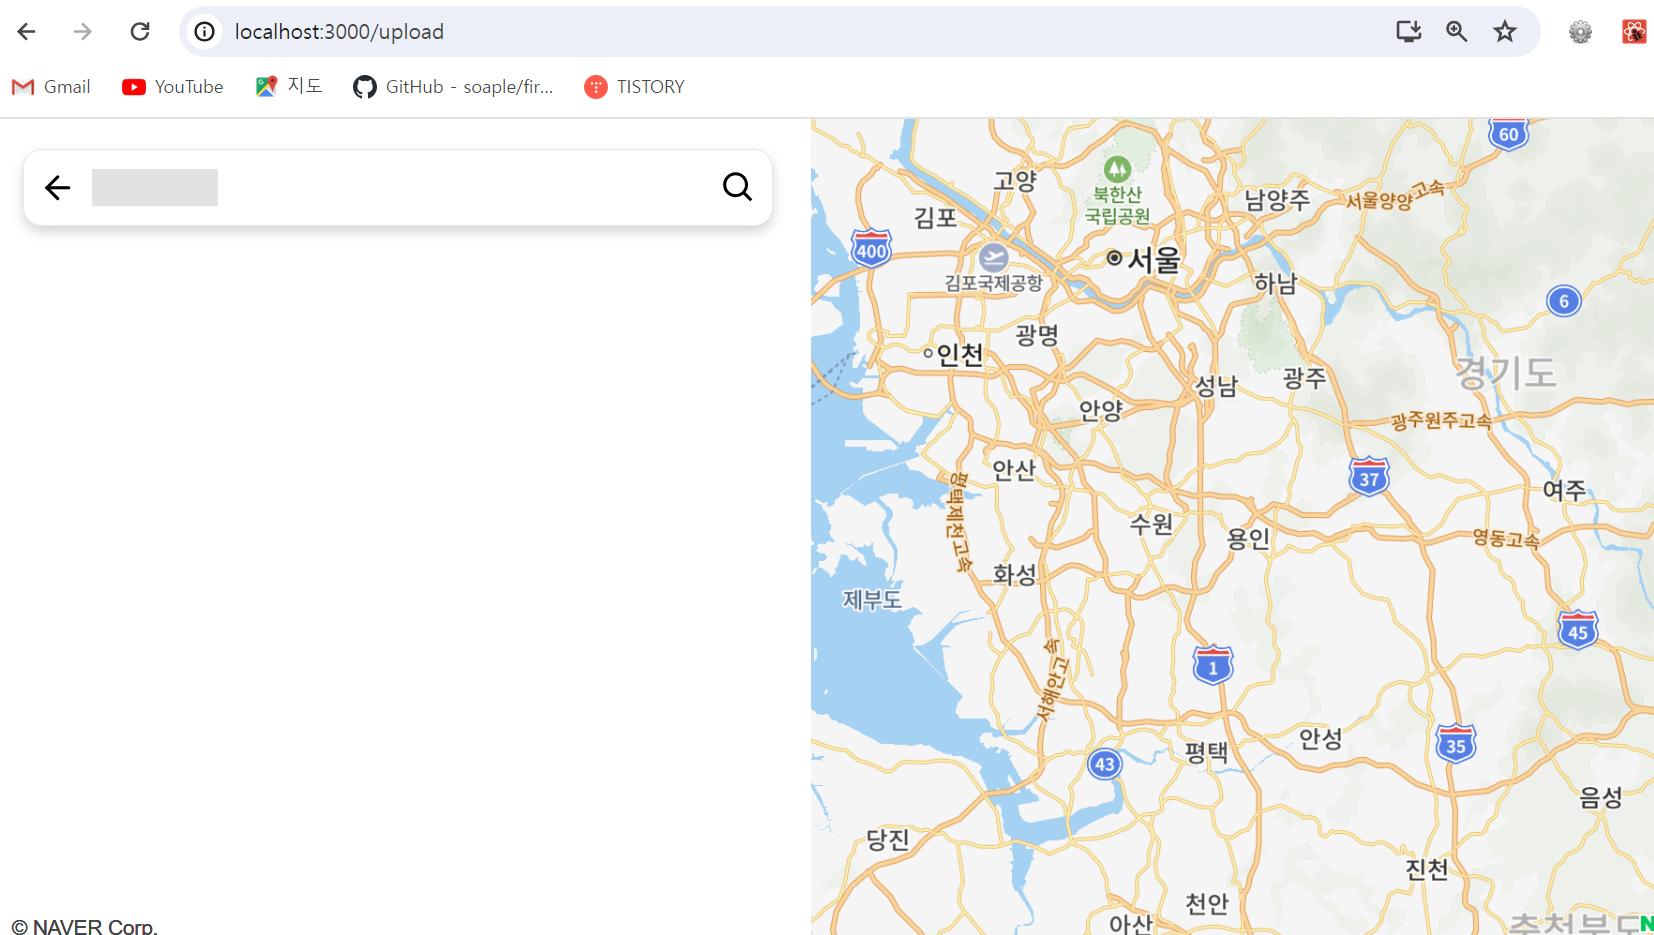Click the 여주 label on the map
This screenshot has height=935, width=1654.
click(1564, 490)
